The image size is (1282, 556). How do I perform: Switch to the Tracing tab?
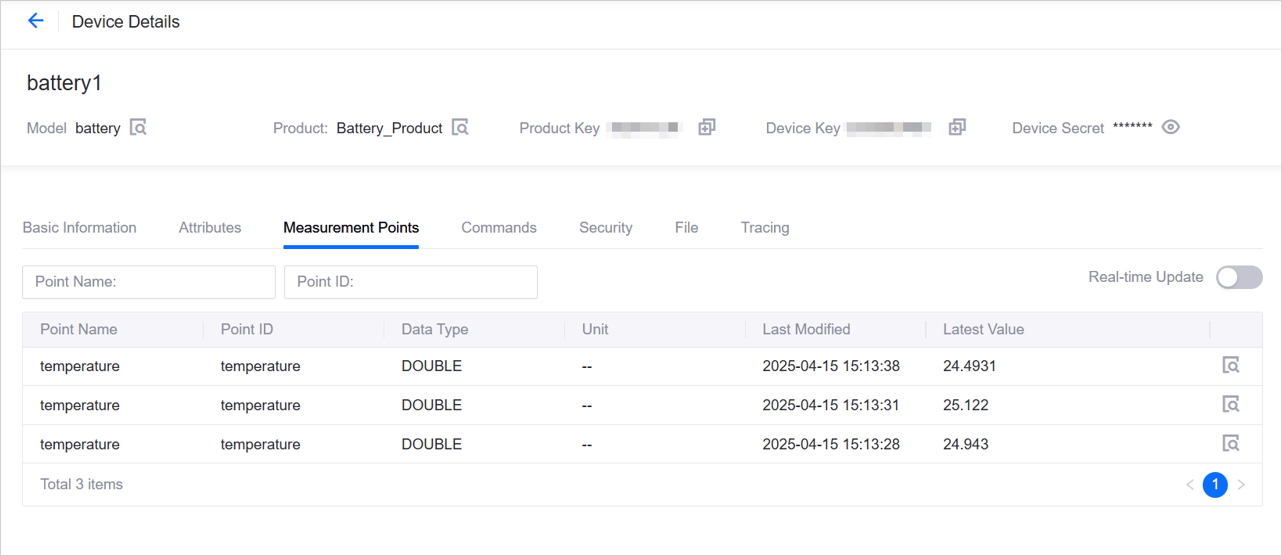click(x=765, y=228)
